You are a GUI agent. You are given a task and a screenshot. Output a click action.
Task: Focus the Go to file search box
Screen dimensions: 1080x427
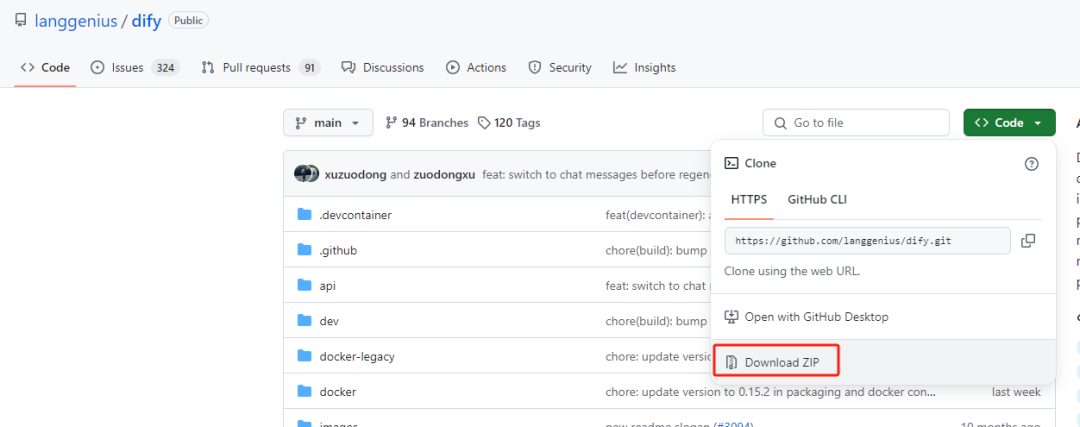point(856,123)
